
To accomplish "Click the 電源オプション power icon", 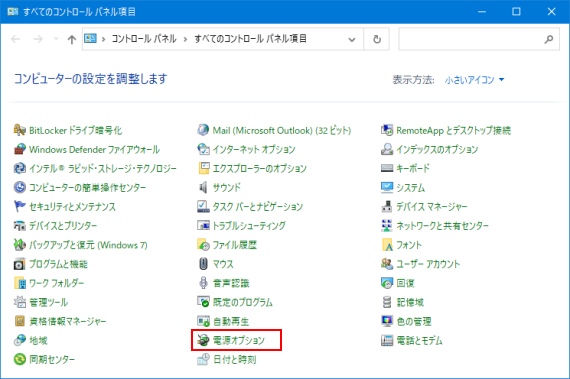I will (x=203, y=340).
